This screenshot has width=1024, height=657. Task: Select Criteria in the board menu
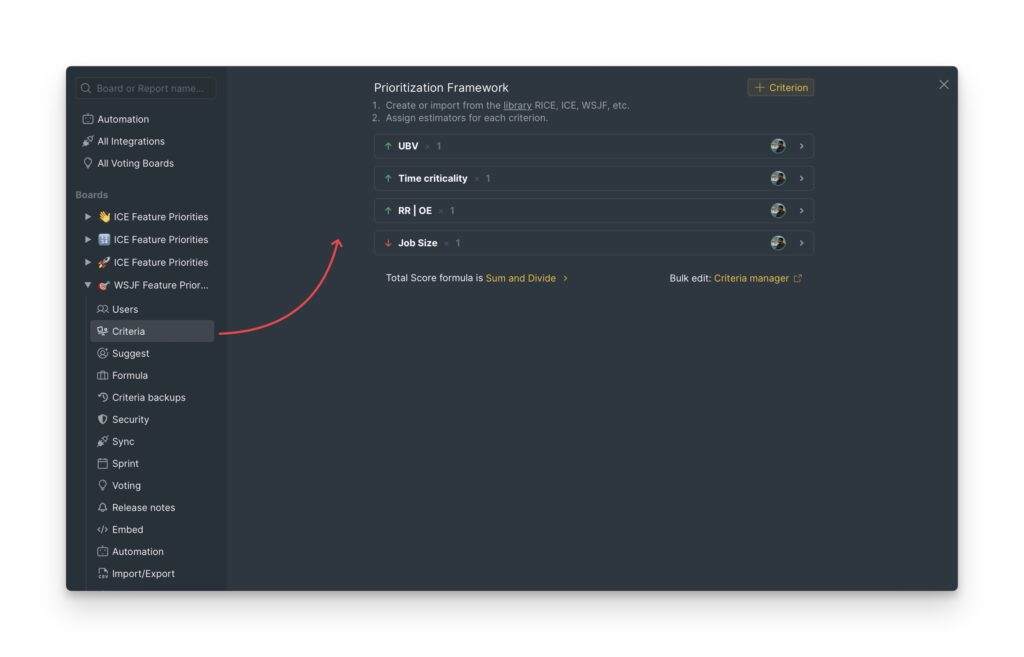pyautogui.click(x=127, y=331)
